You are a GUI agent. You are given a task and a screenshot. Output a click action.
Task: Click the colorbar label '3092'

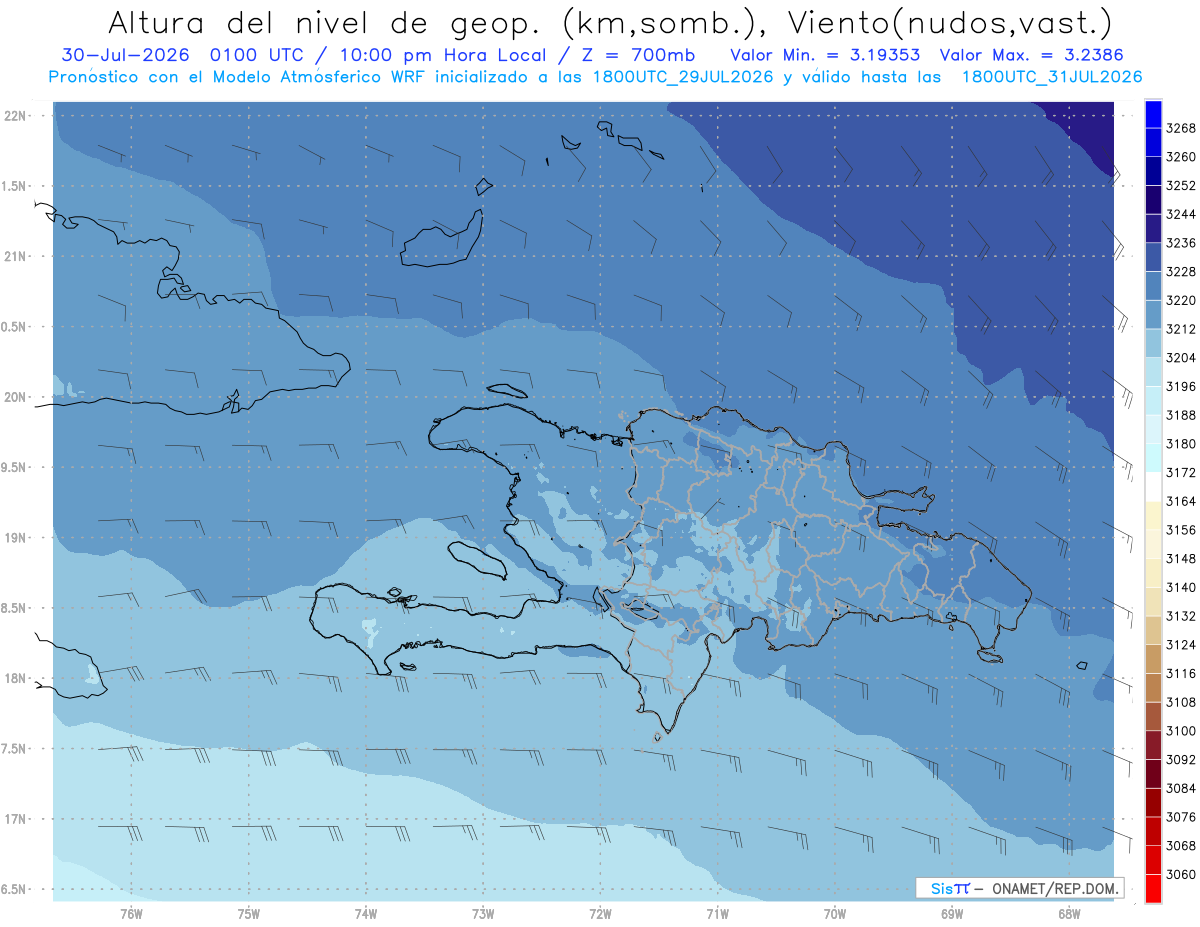tap(1181, 760)
